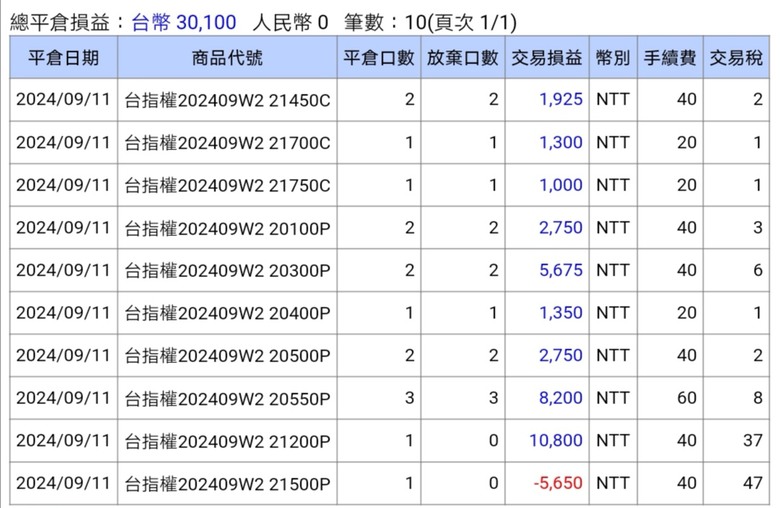This screenshot has width=780, height=508.
Task: Click profit 2,750 in 20500P row
Action: coord(561,355)
